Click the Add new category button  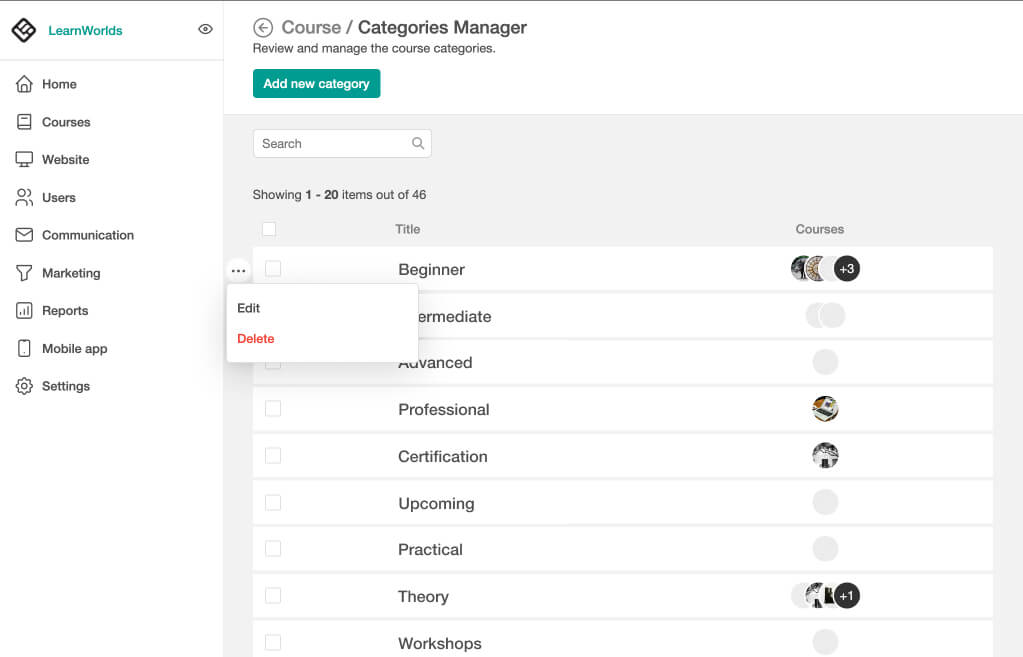pos(316,84)
